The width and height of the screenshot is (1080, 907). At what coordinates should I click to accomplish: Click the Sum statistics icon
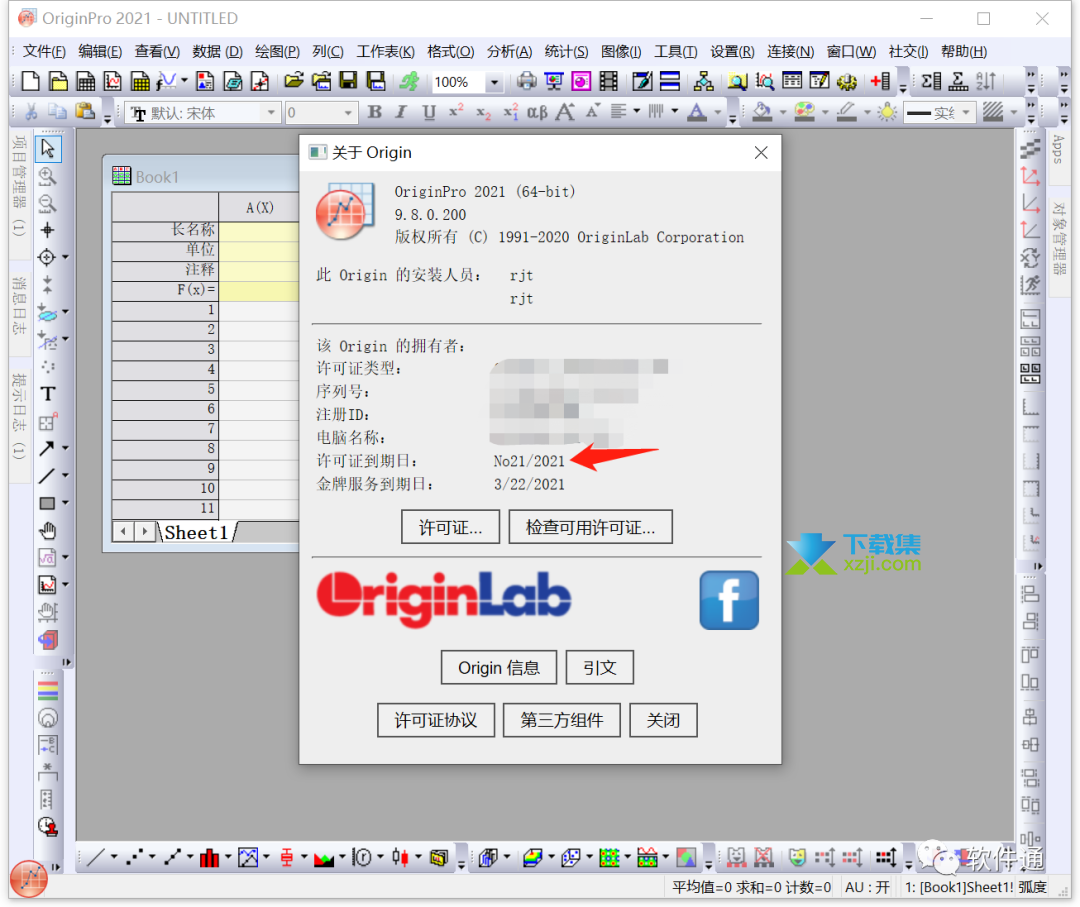[931, 81]
